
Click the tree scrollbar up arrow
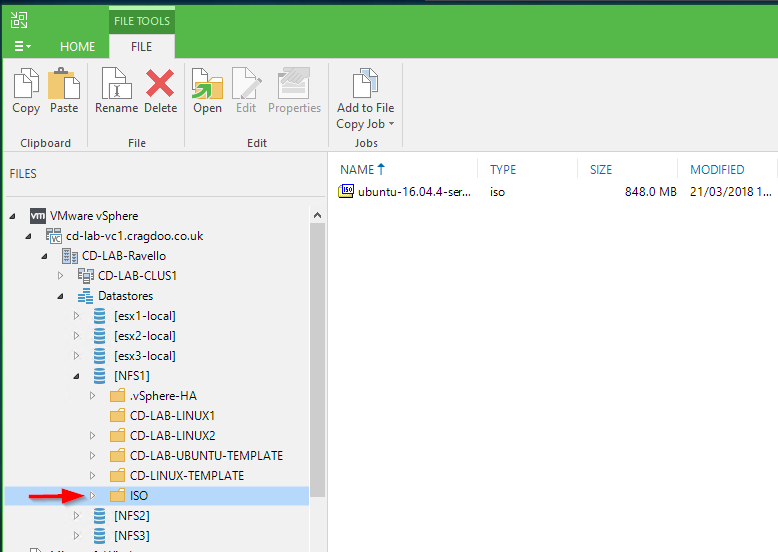click(x=318, y=215)
